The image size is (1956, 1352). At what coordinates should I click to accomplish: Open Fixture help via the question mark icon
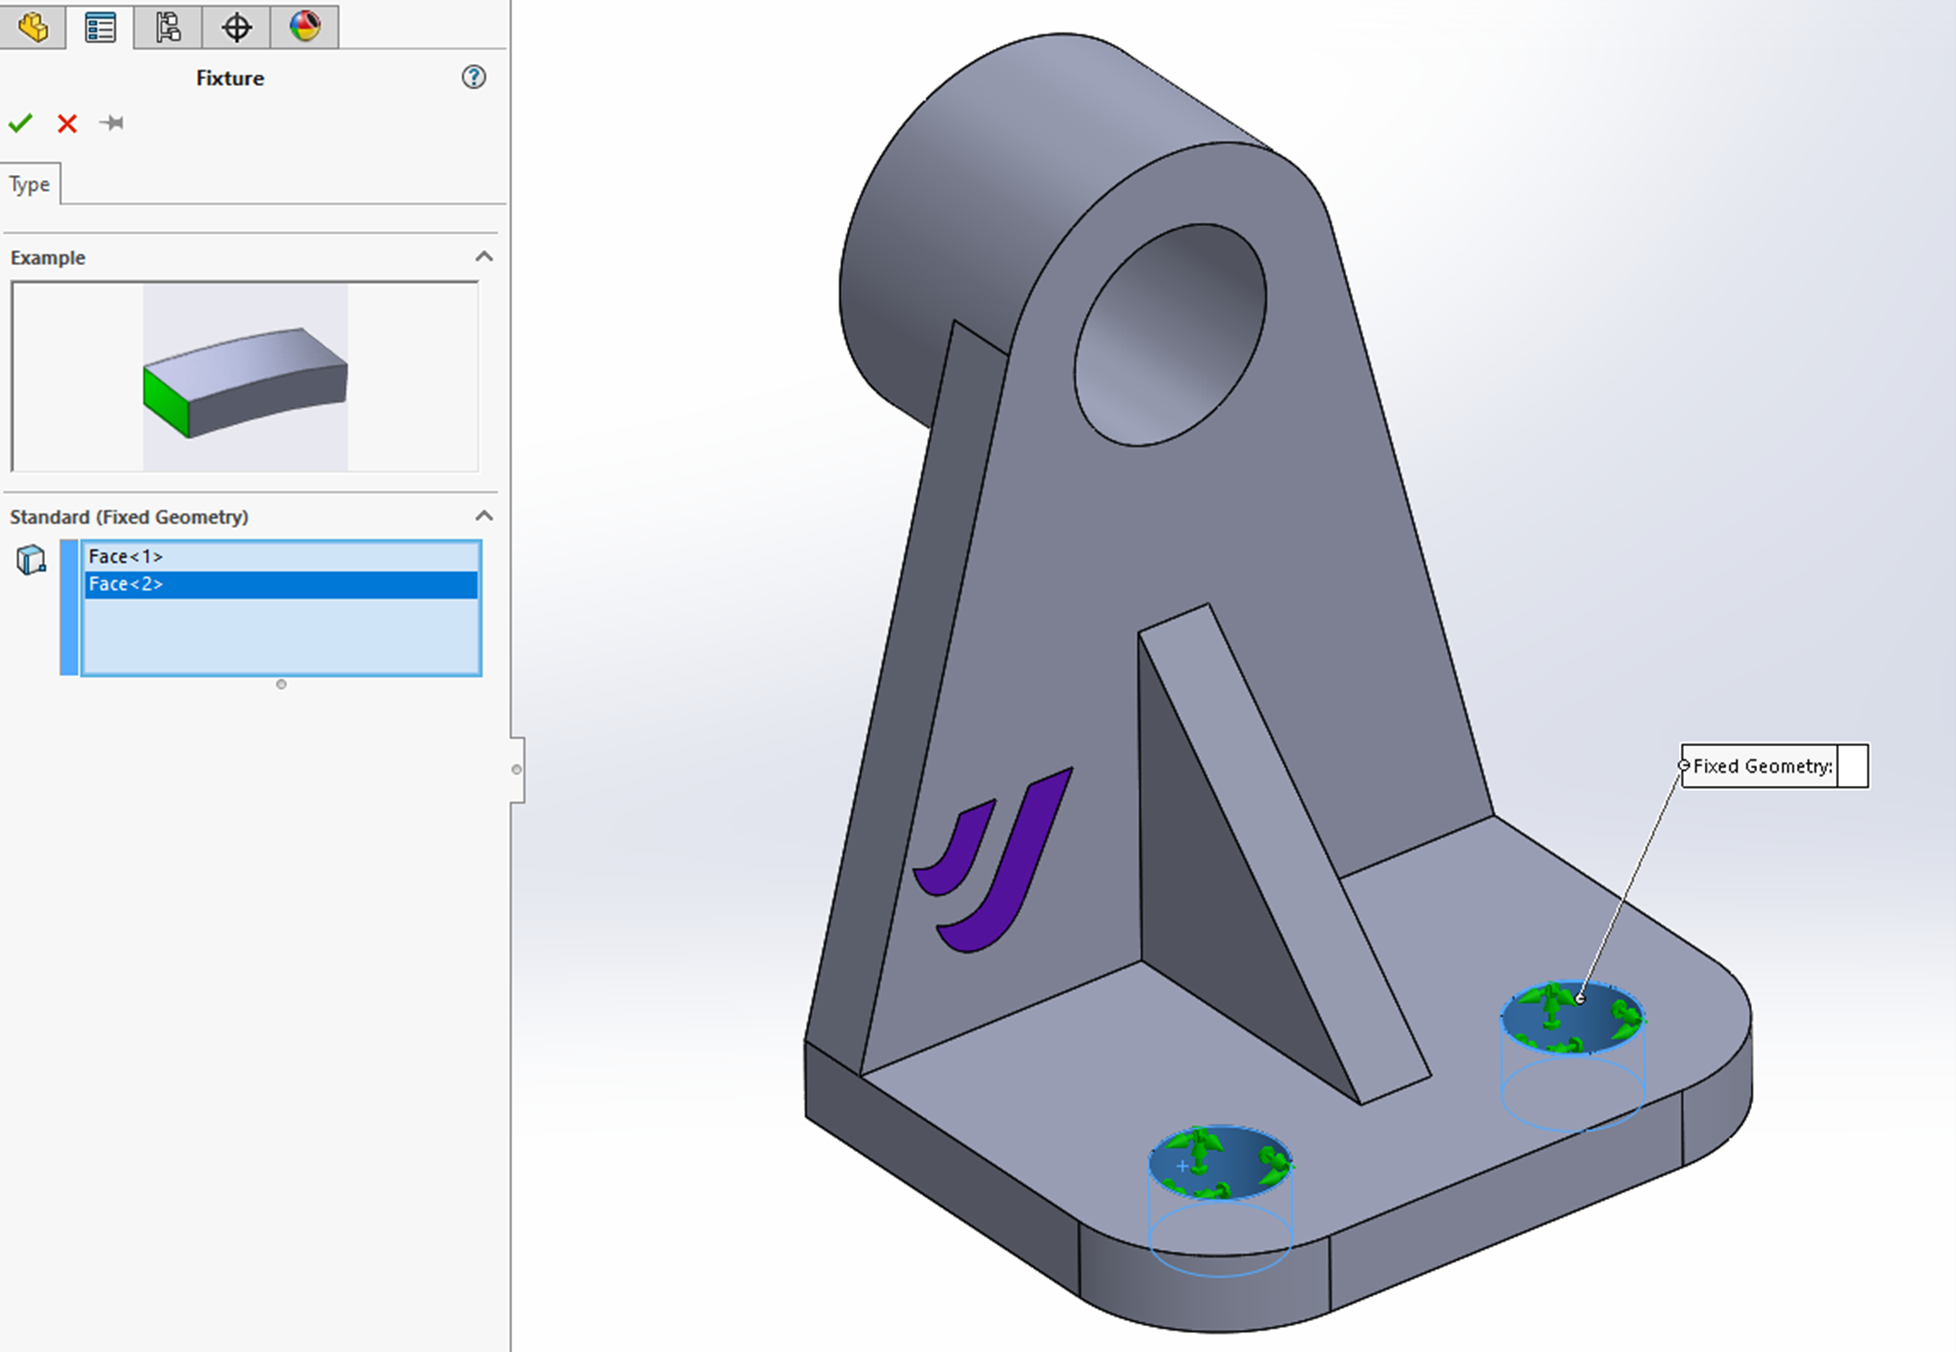coord(475,77)
